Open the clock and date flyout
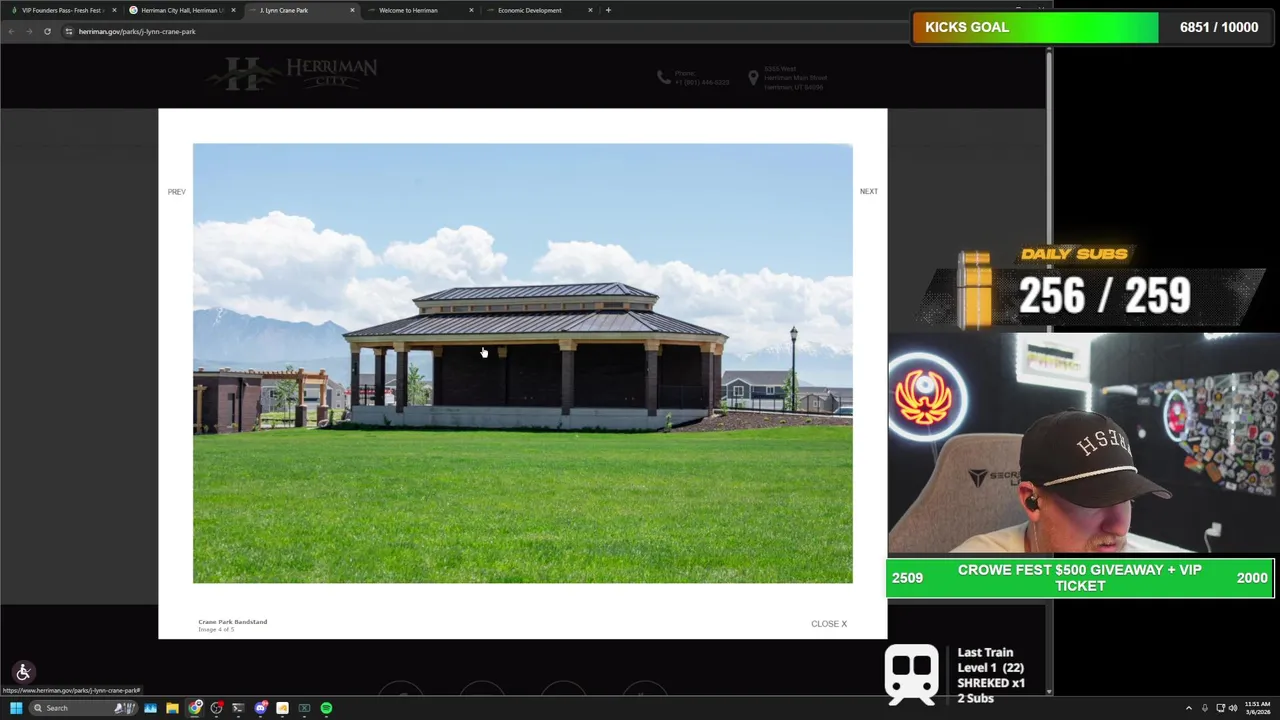Screen dimensions: 1280x720 pyautogui.click(x=1258, y=708)
